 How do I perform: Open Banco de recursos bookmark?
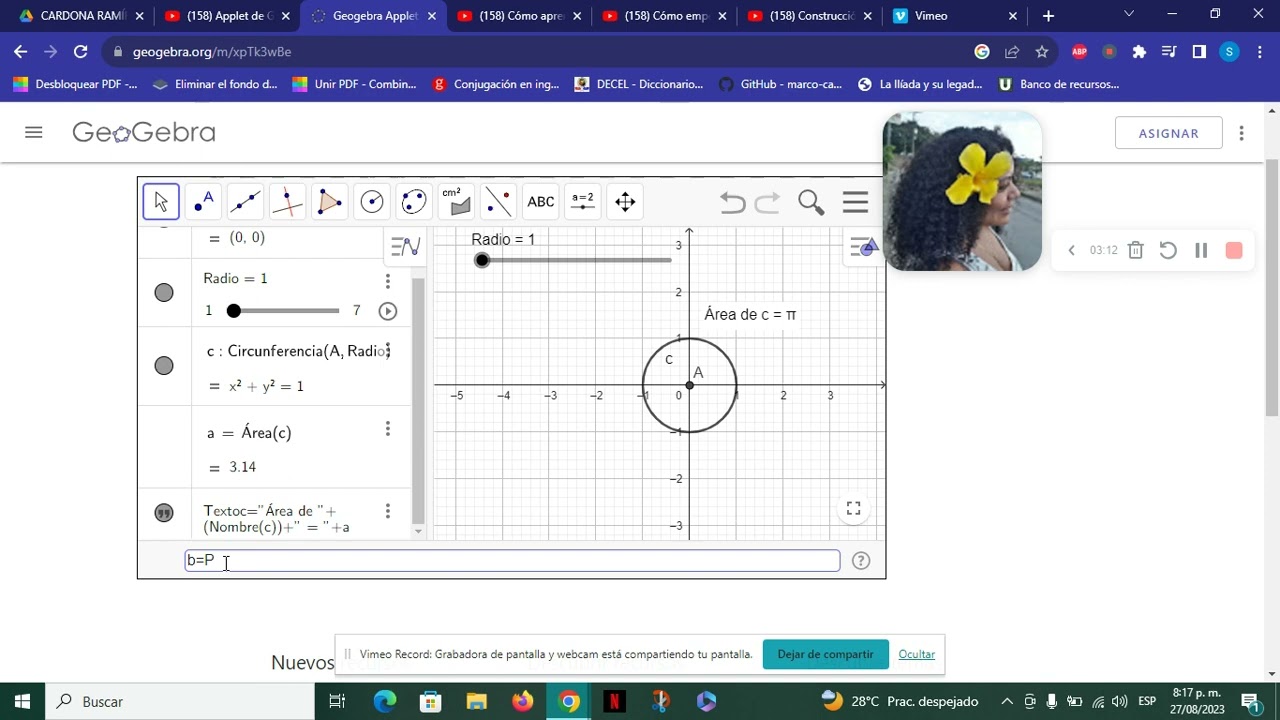click(1058, 84)
